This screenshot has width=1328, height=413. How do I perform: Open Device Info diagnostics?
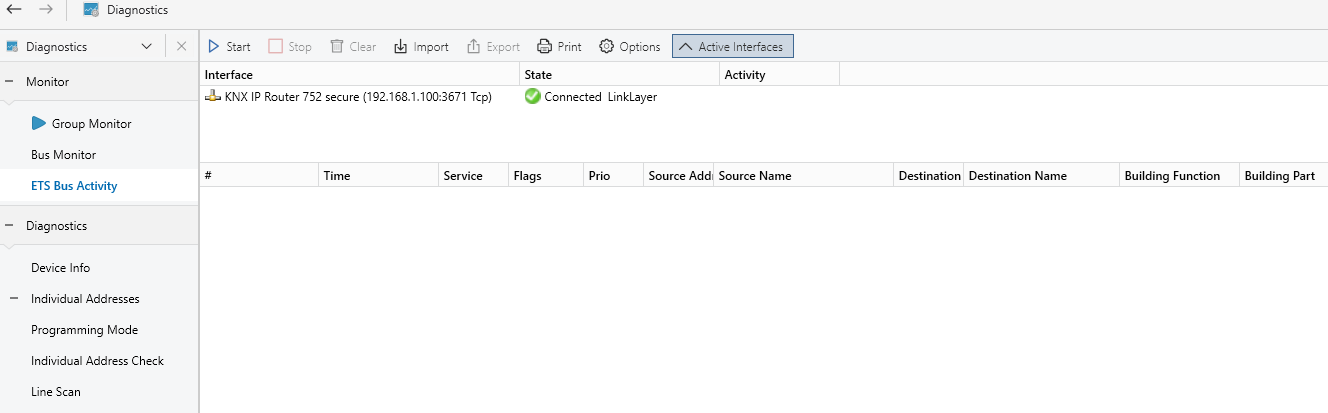tap(61, 268)
